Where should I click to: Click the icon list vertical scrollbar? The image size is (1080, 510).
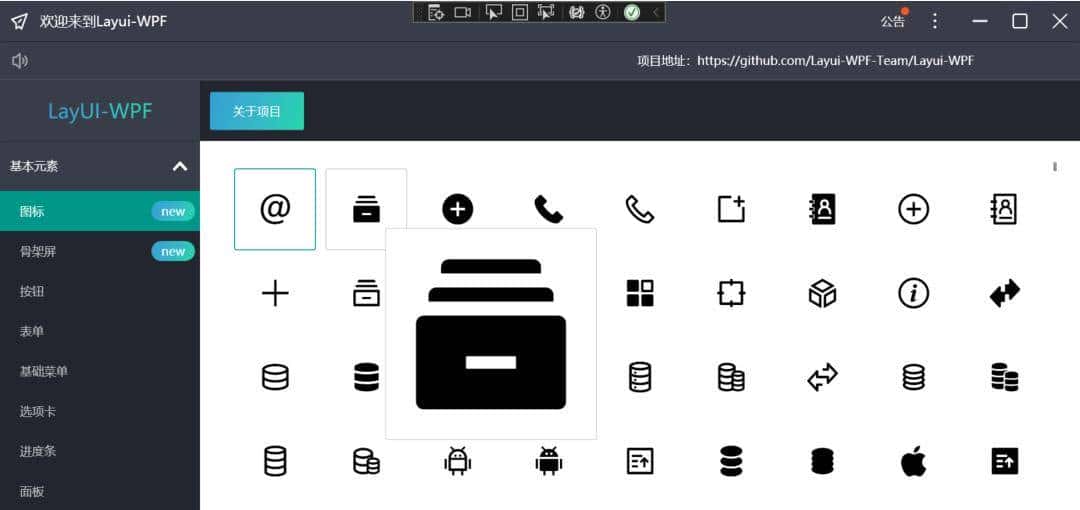tap(1054, 167)
